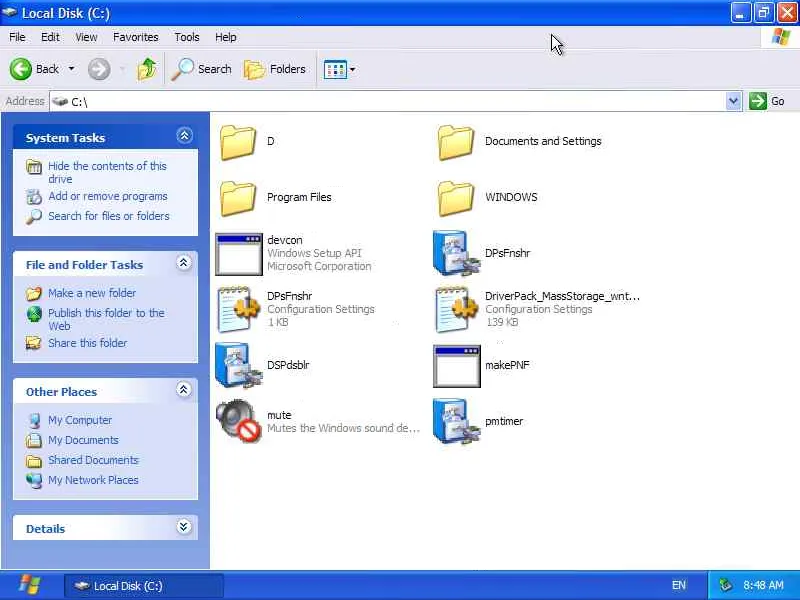Viewport: 800px width, 600px height.
Task: Click the Go button arrow
Action: coord(758,101)
